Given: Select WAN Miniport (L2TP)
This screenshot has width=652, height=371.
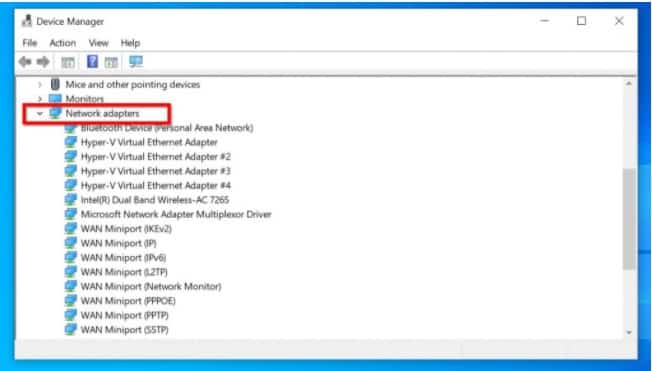Looking at the screenshot, I should (124, 272).
